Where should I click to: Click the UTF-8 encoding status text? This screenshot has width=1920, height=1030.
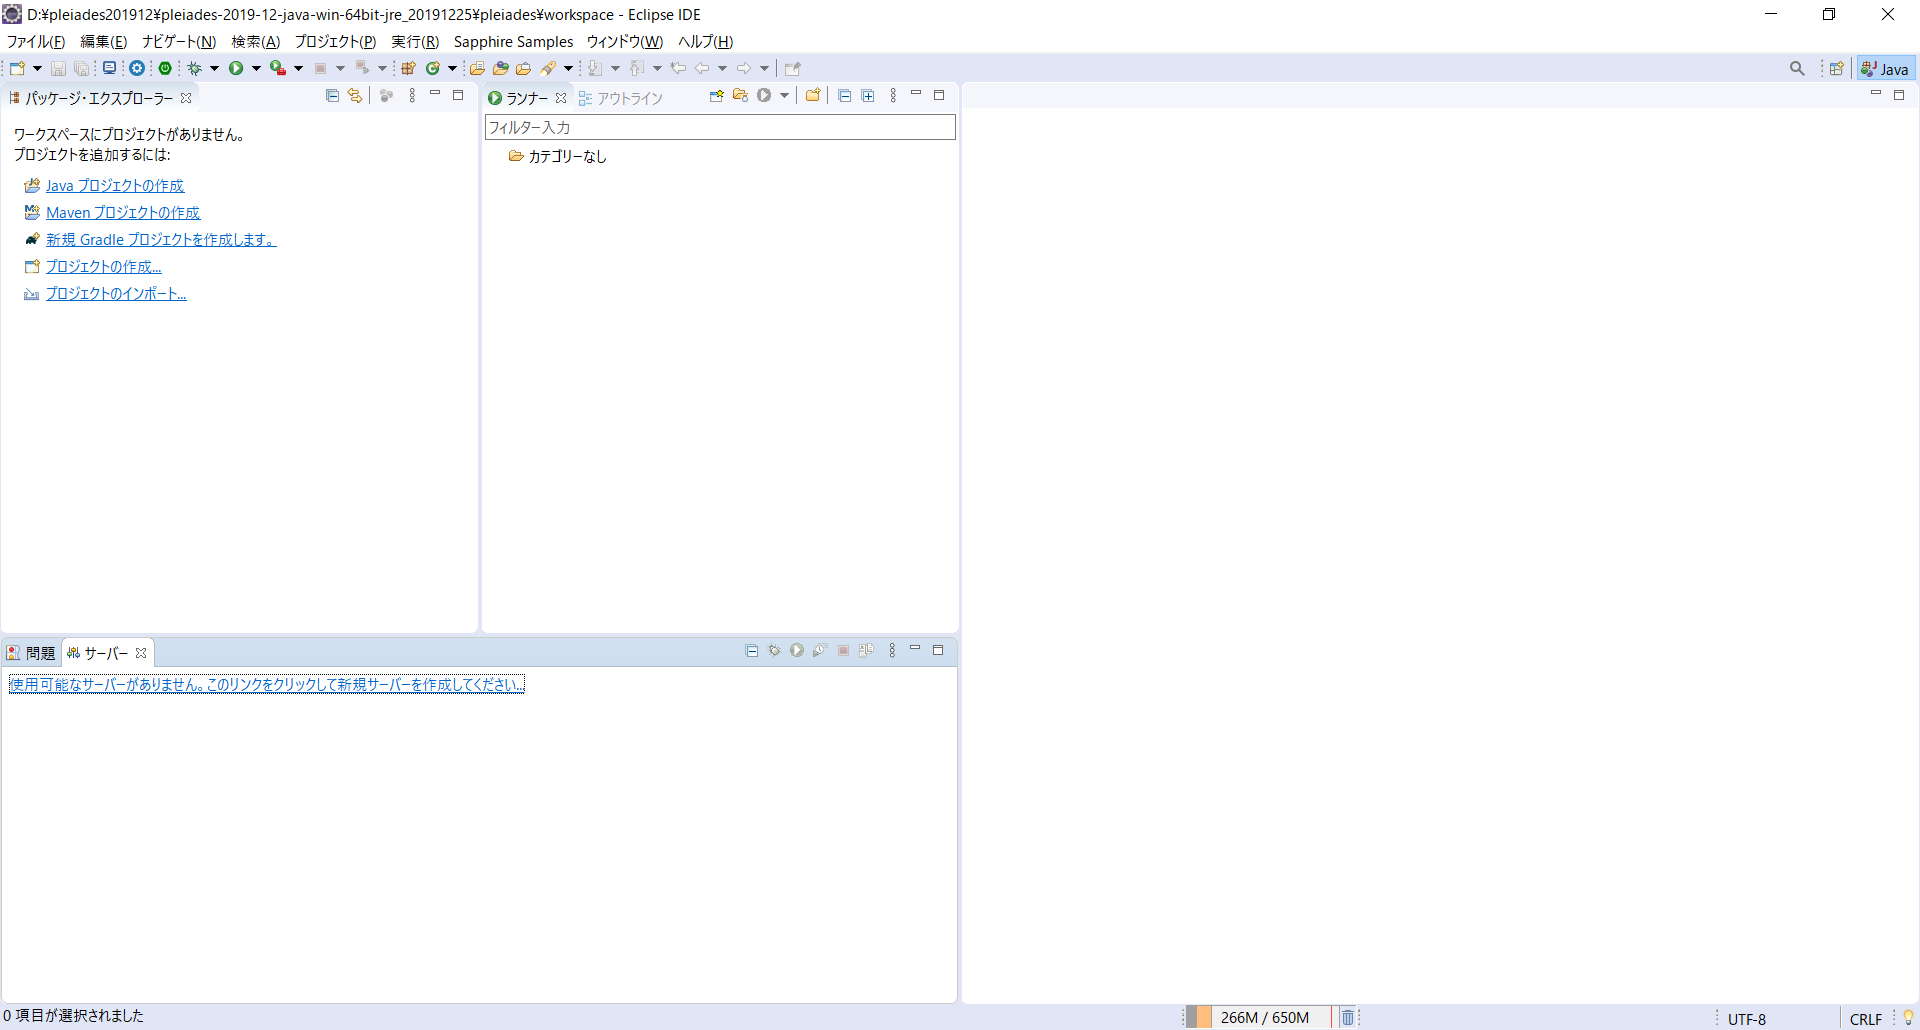pos(1747,1019)
